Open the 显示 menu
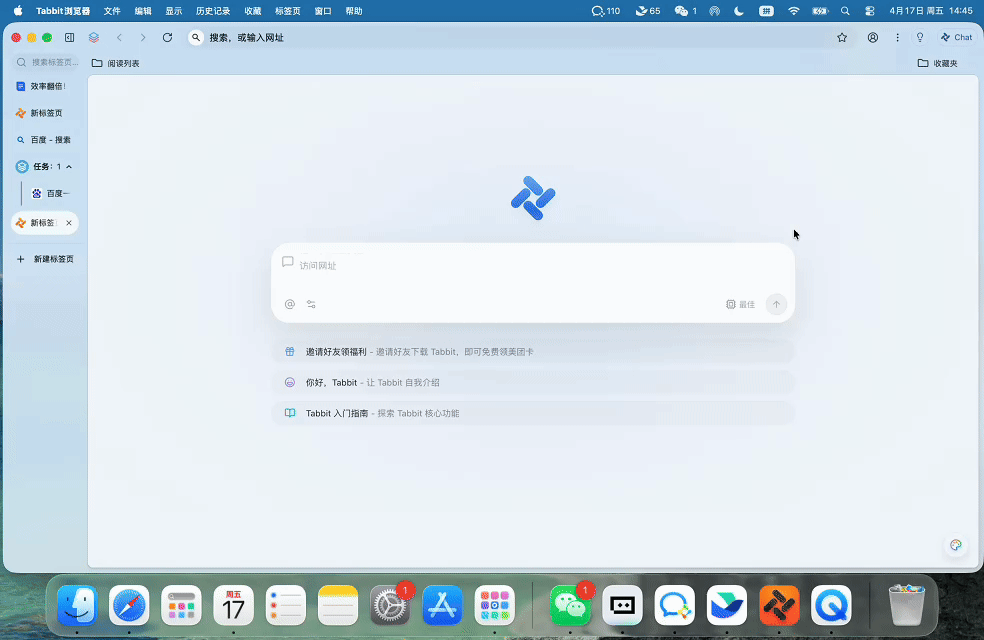The image size is (984, 640). pos(174,11)
